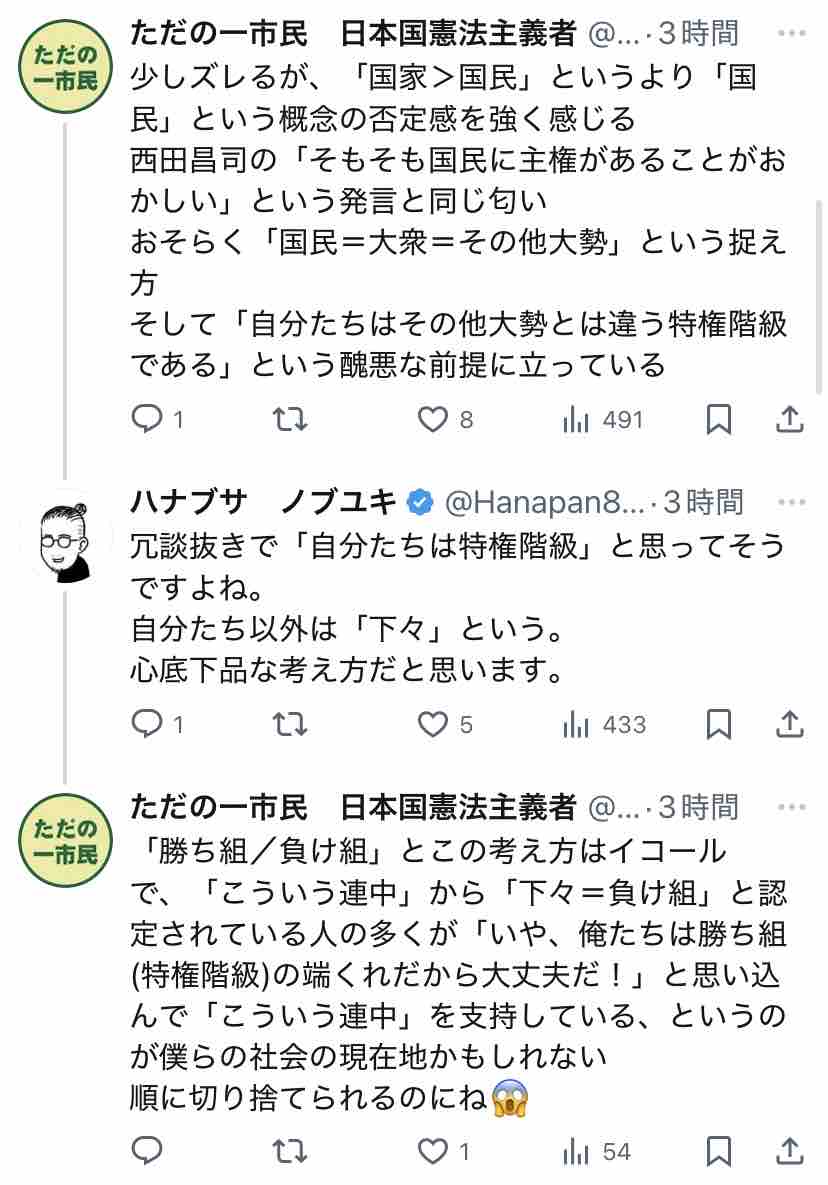View analytics showing 433 views
The width and height of the screenshot is (828, 1185).
click(x=576, y=724)
